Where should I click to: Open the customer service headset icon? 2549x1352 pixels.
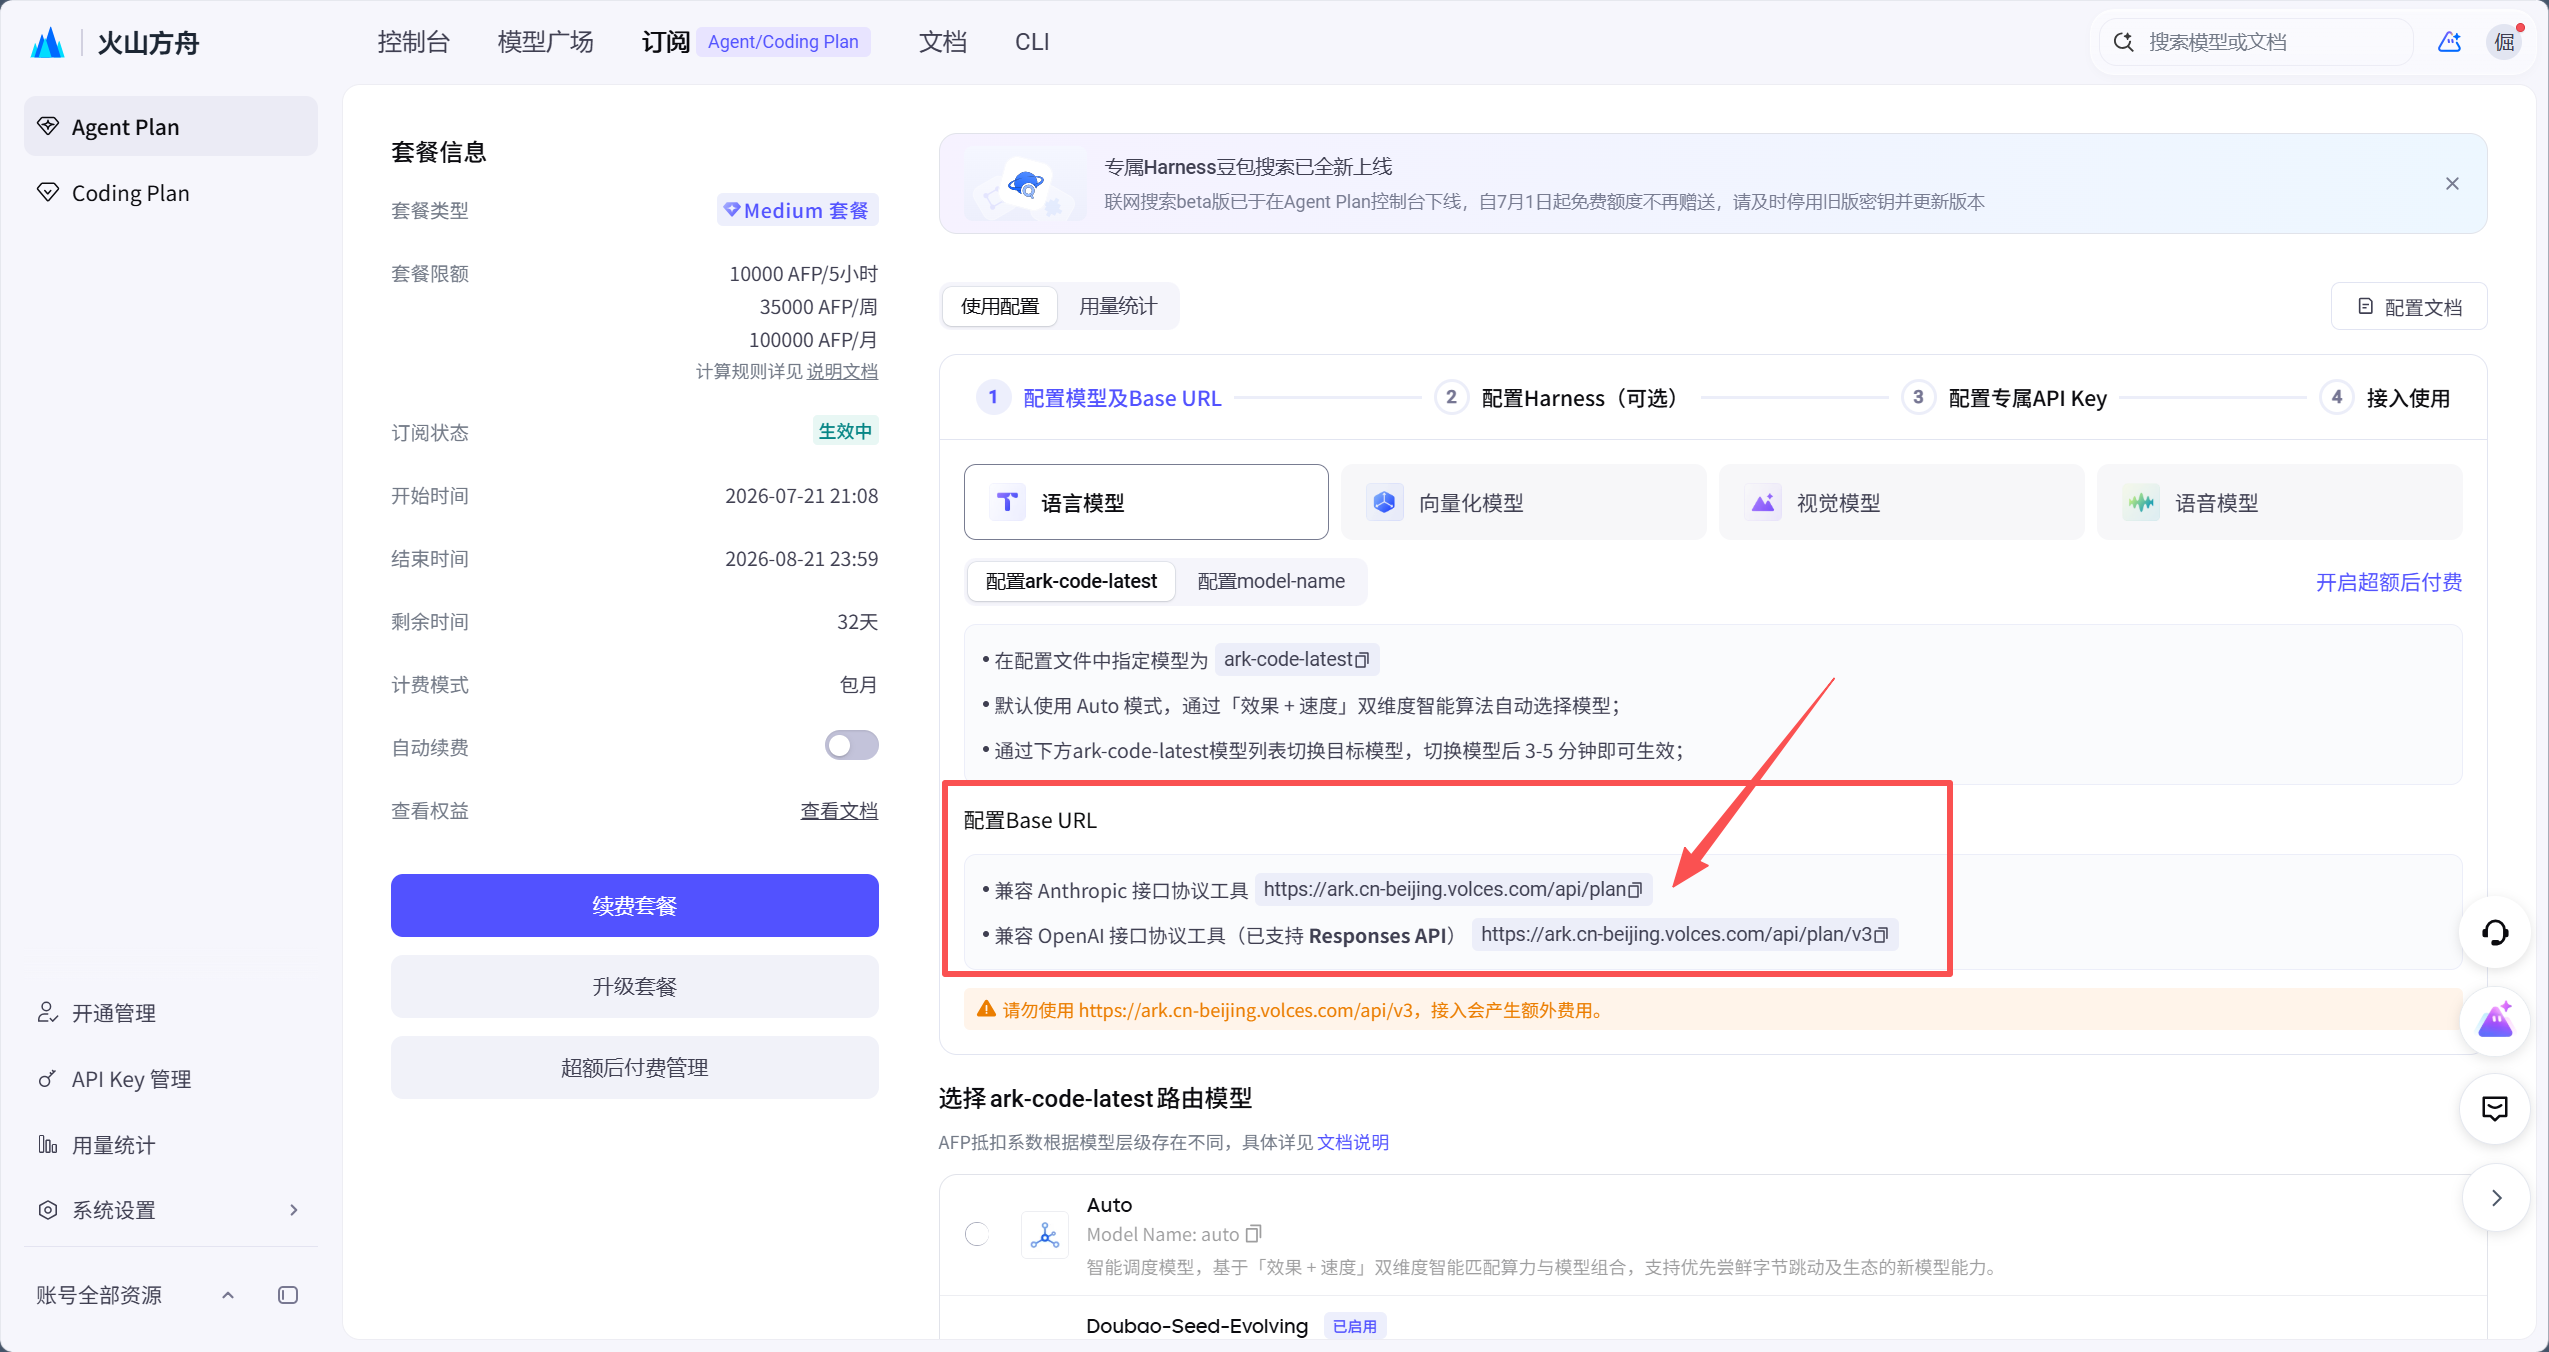[x=2495, y=933]
